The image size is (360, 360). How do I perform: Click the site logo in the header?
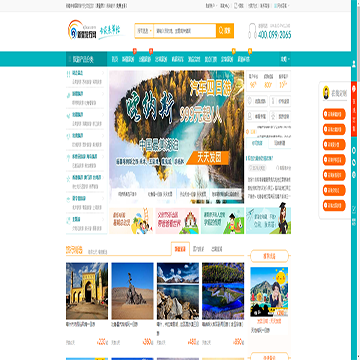coord(82,30)
